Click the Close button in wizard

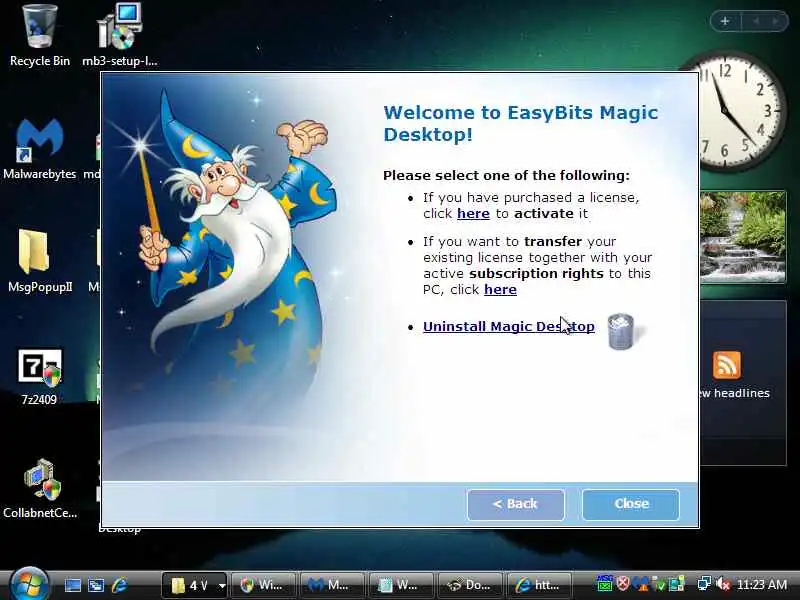631,505
